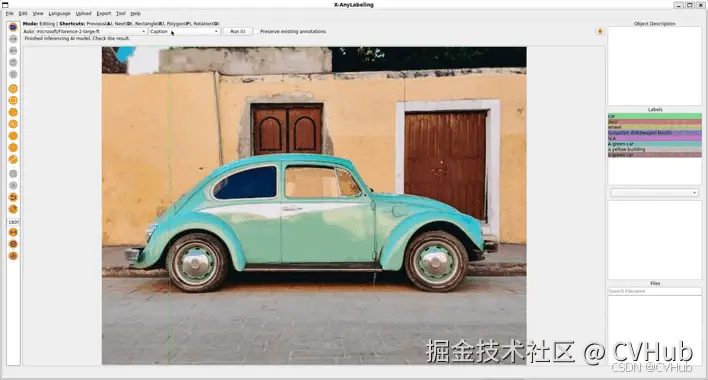Select the Create Point tool
The height and width of the screenshot is (380, 708).
[13, 147]
